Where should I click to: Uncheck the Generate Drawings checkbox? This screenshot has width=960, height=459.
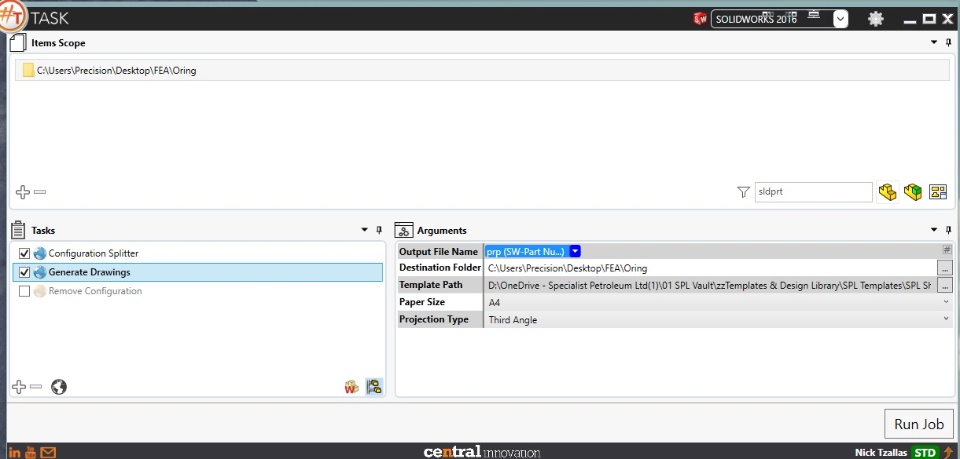(x=24, y=272)
